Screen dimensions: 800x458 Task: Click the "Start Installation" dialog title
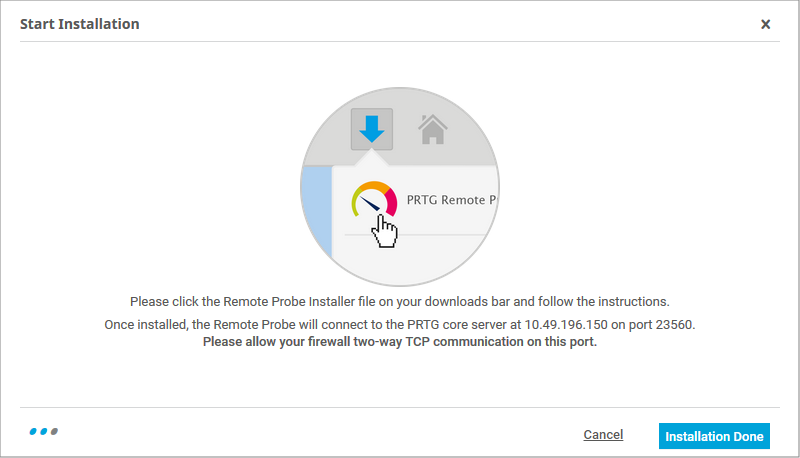click(x=80, y=24)
